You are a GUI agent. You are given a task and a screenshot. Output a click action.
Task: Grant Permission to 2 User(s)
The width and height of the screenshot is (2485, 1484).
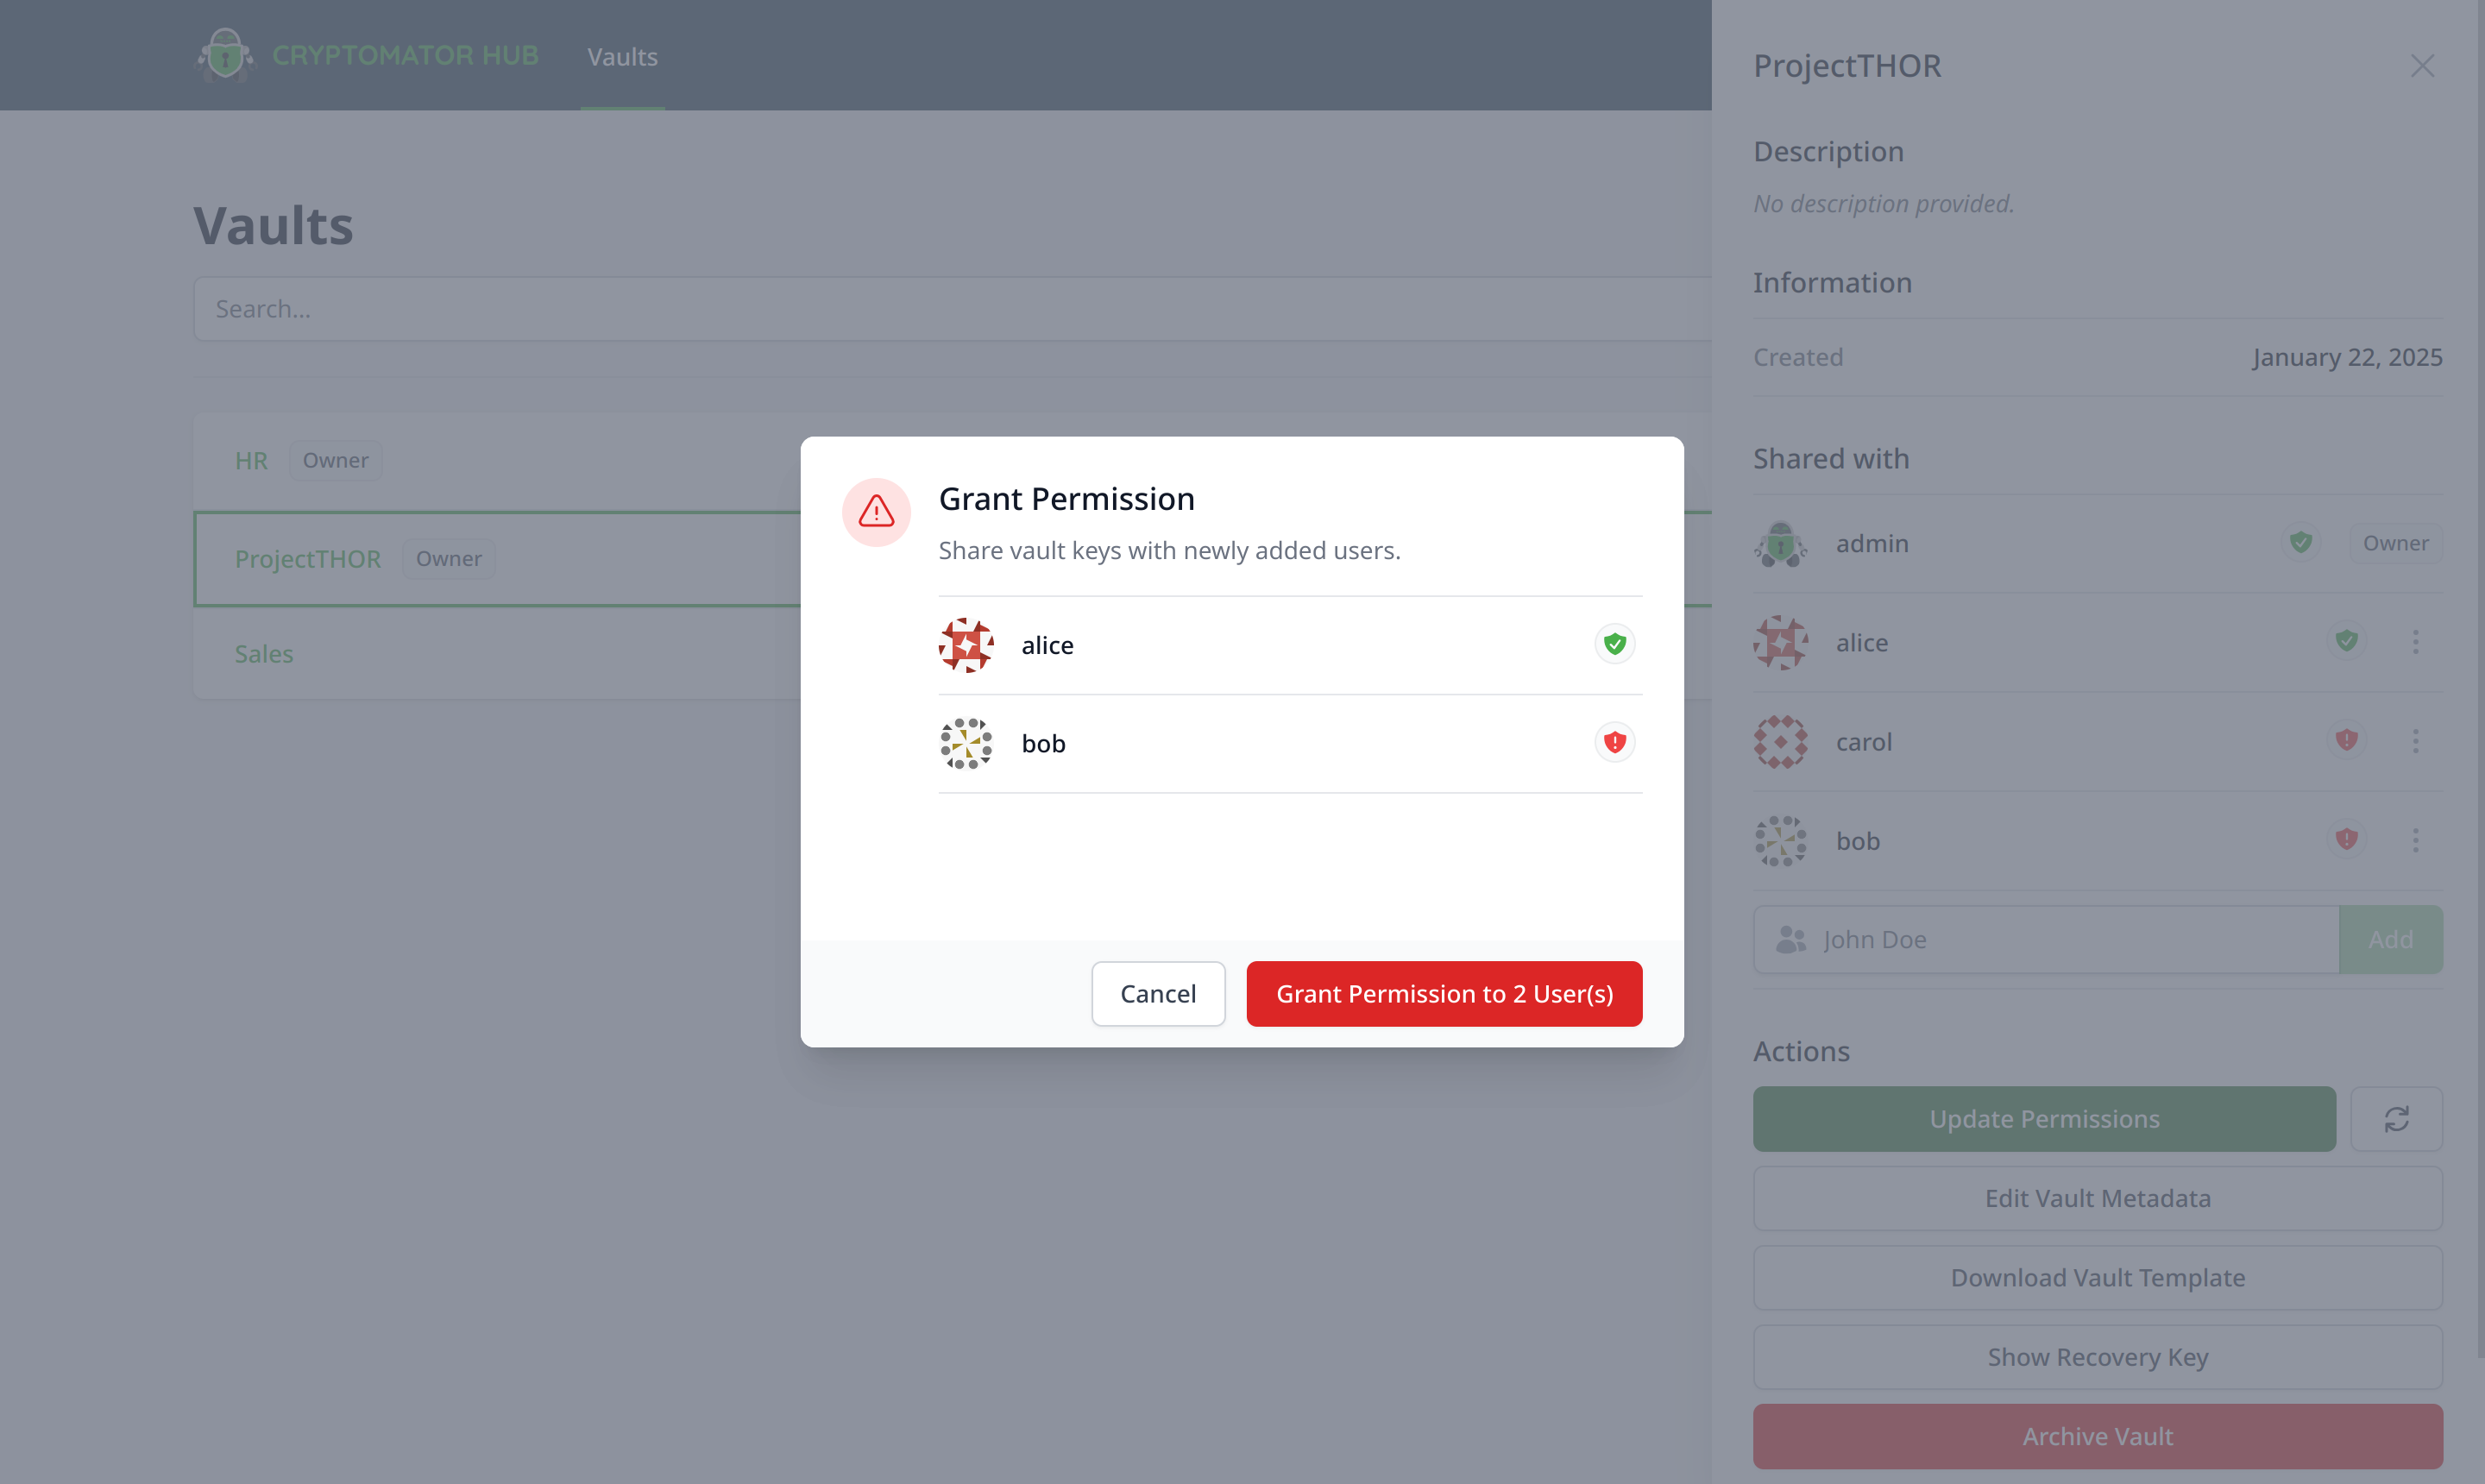coord(1444,994)
